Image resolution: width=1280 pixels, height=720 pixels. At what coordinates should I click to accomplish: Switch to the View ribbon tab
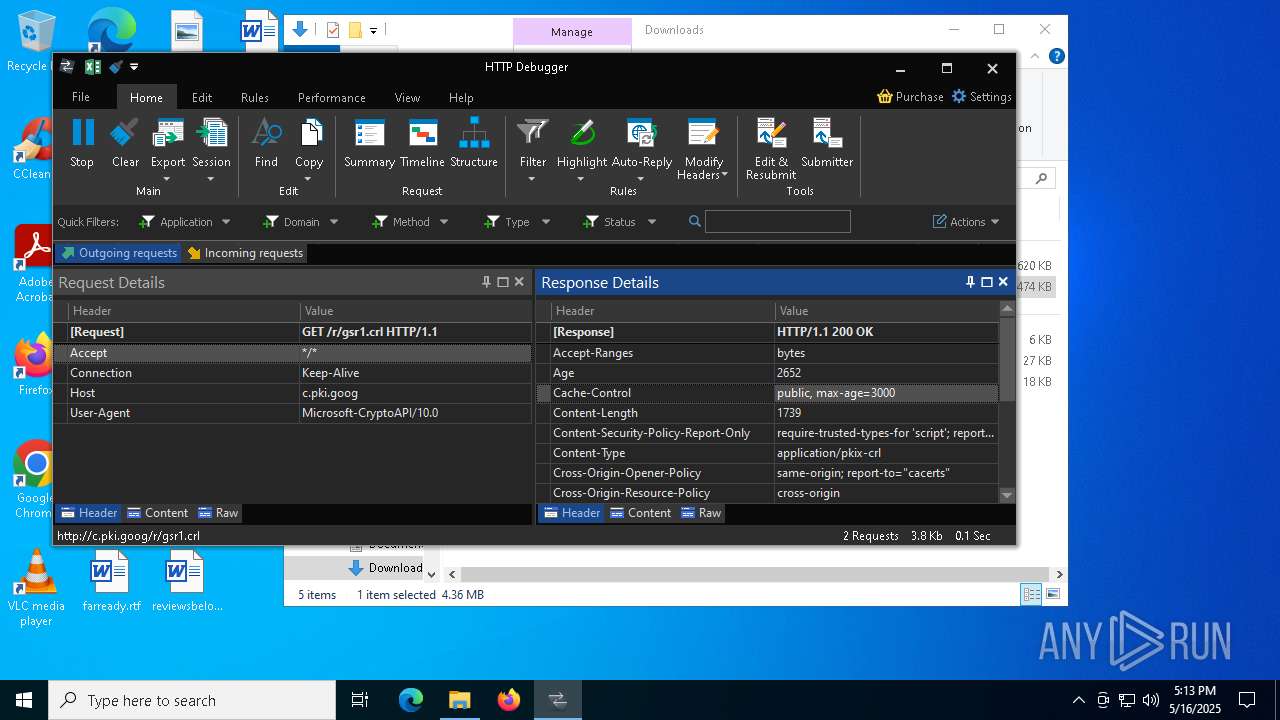click(x=407, y=98)
